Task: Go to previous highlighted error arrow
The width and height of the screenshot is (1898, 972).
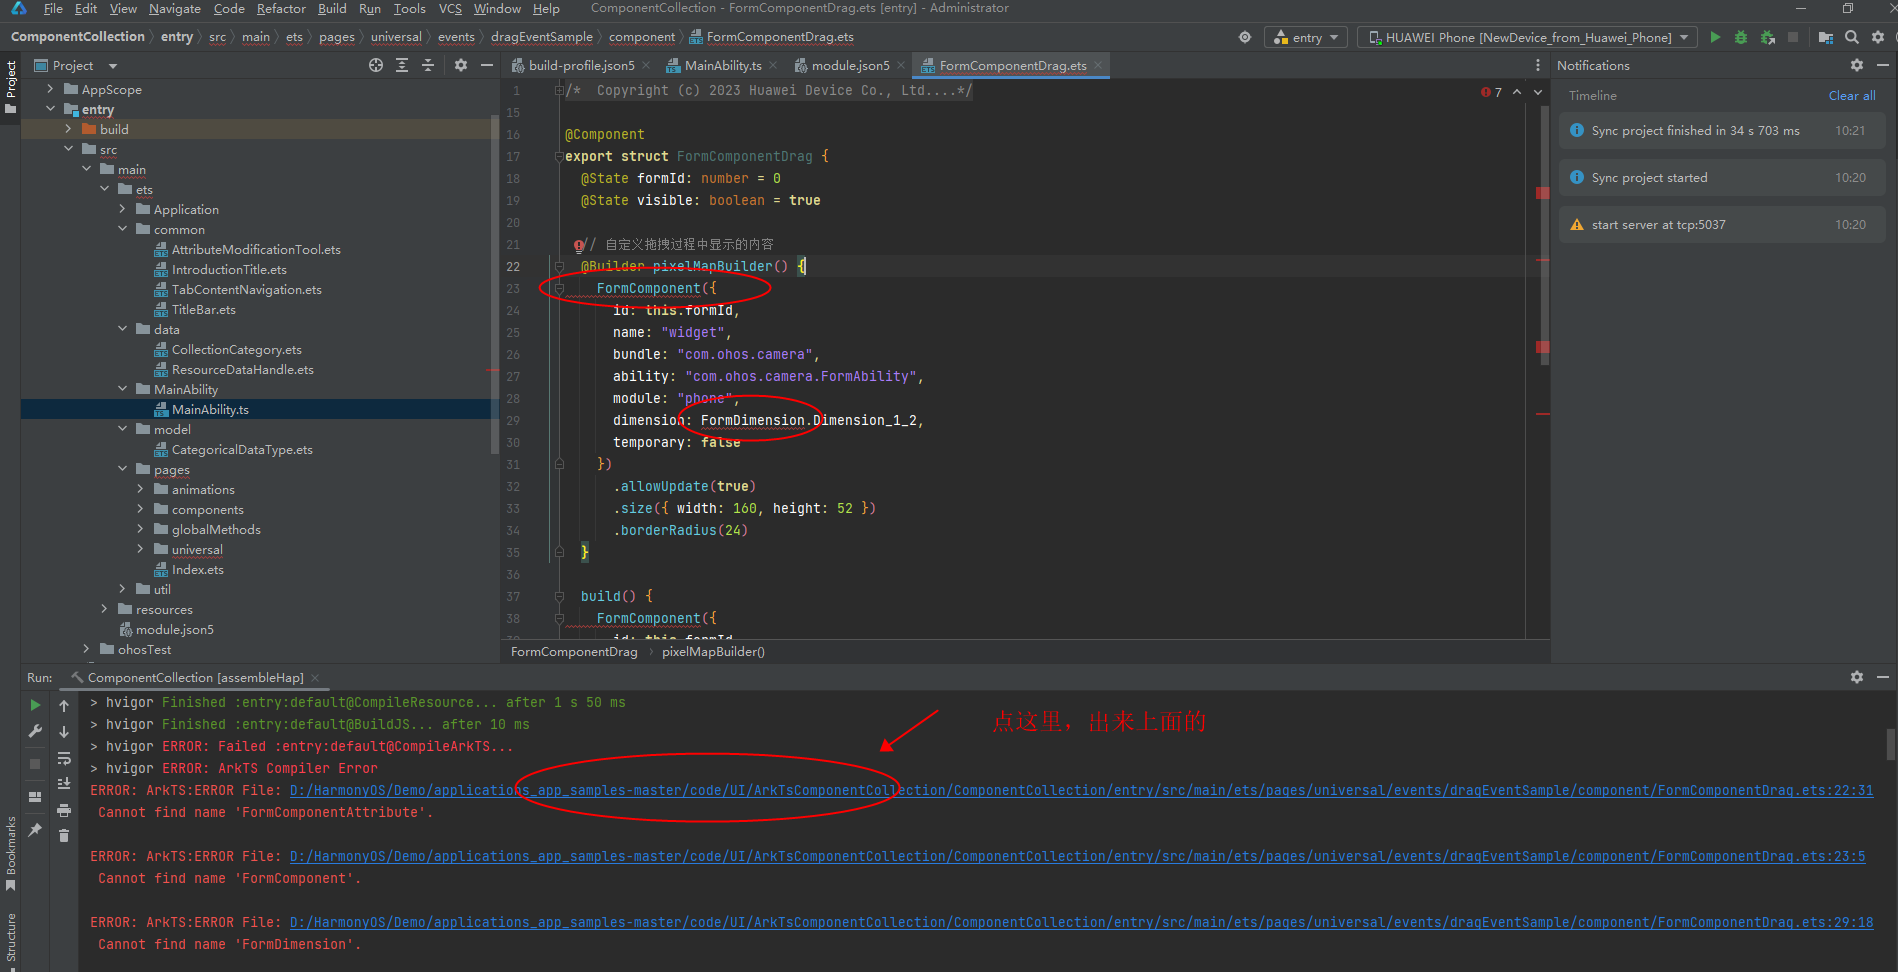Action: [1517, 92]
